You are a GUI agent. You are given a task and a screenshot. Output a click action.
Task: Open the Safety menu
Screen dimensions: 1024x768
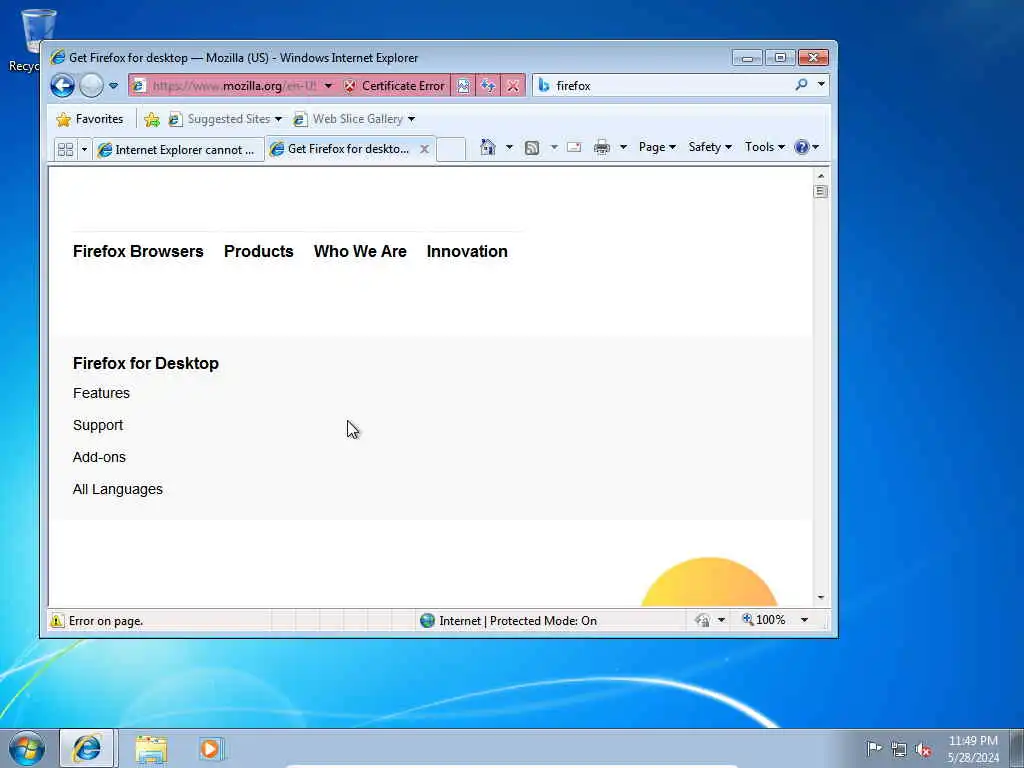pos(710,147)
